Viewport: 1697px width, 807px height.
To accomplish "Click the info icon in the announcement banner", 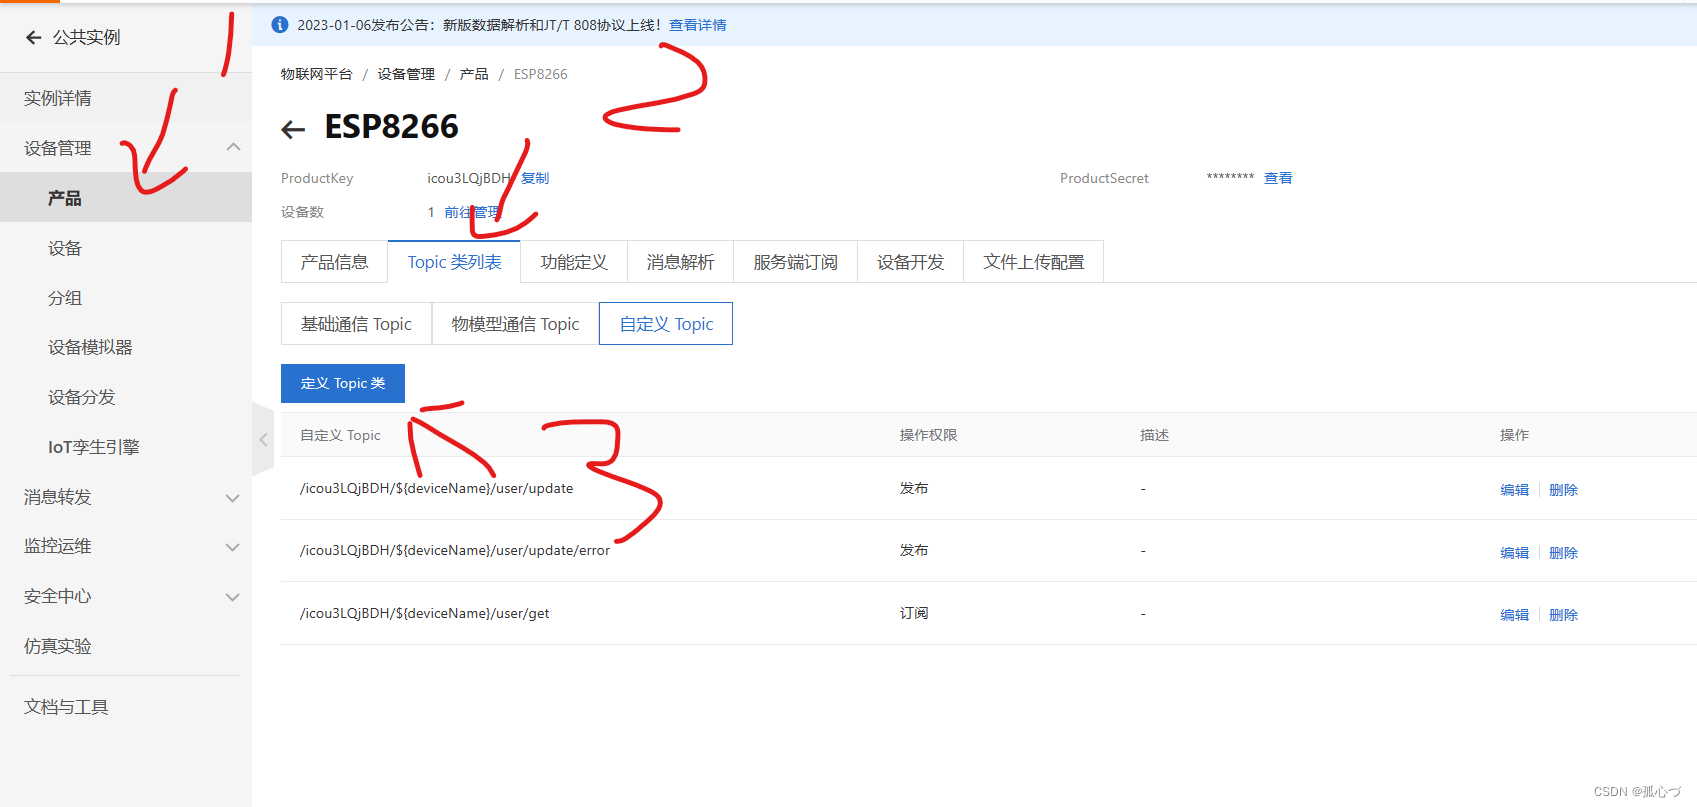I will click(280, 25).
